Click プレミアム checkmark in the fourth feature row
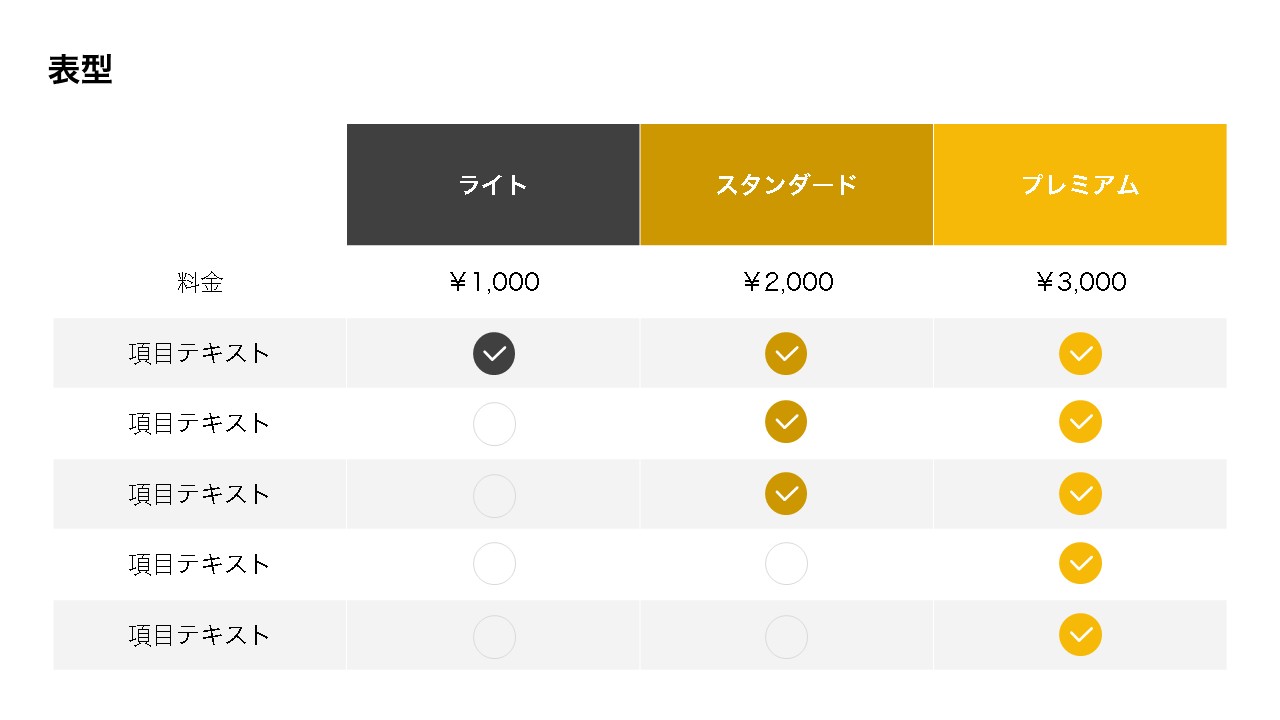Screen dimensions: 1280x720 click(1080, 564)
